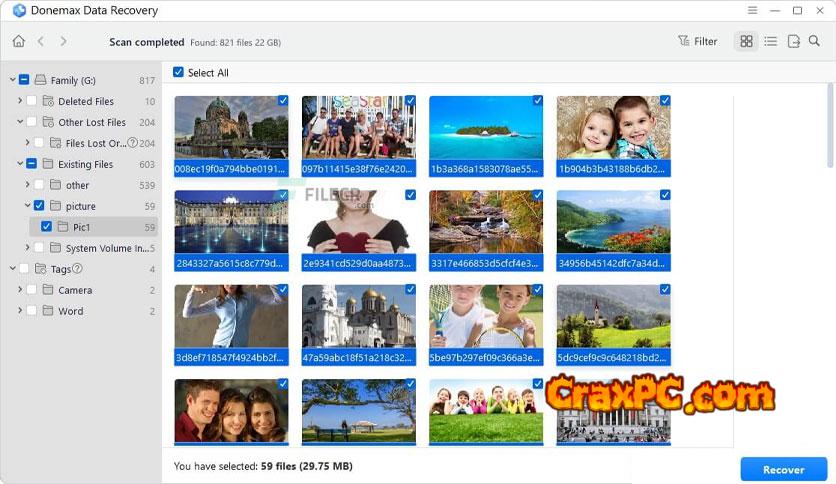
Task: Click the Deleted Files folder icon
Action: click(48, 101)
